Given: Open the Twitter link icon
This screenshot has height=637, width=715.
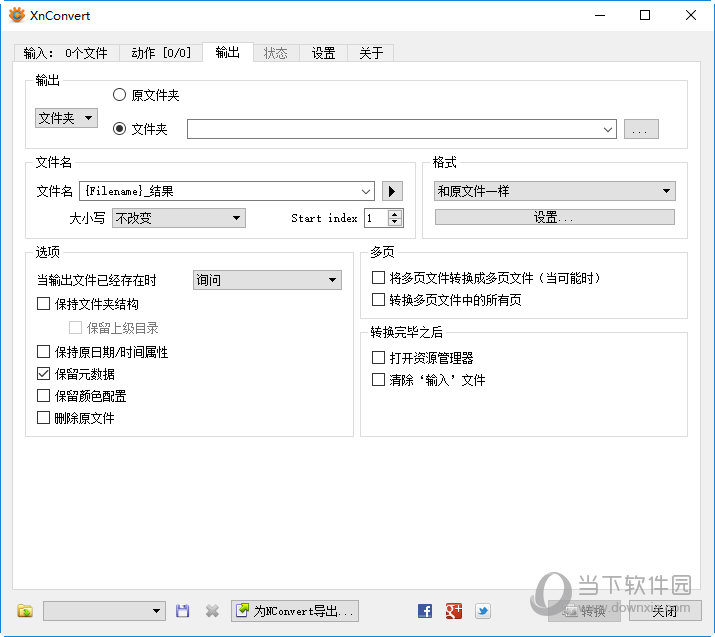Looking at the screenshot, I should click(482, 611).
